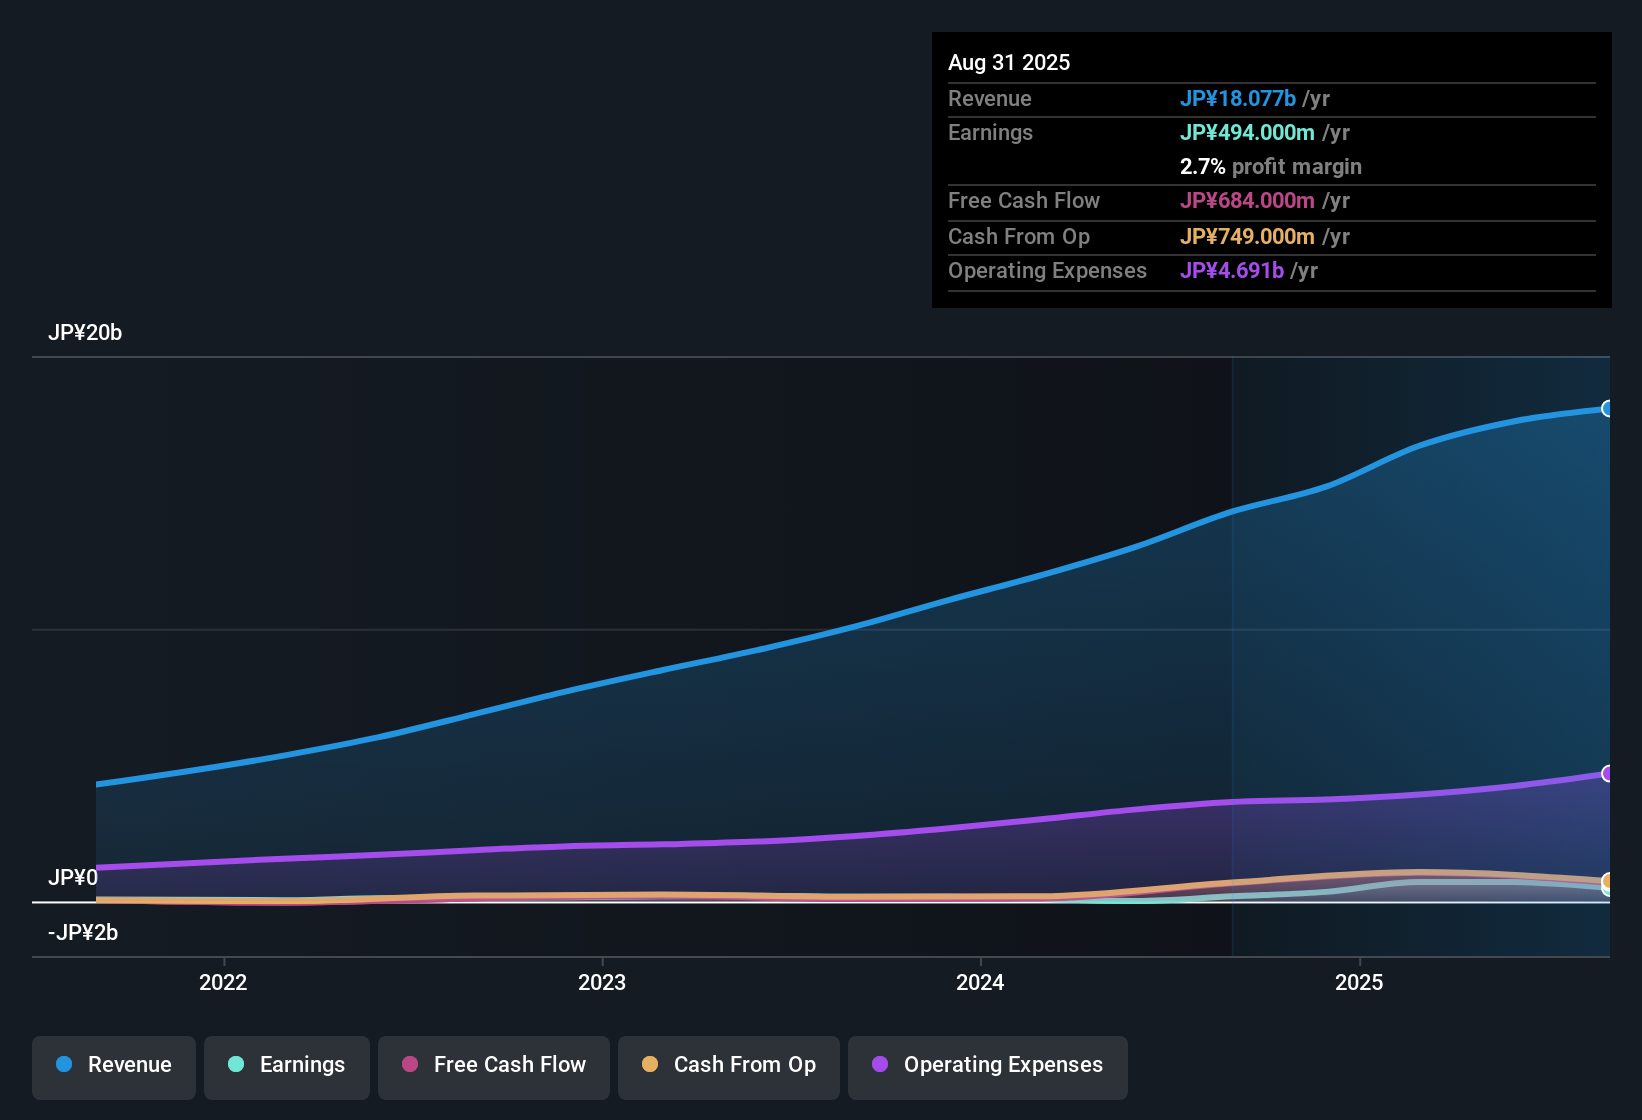Select the 2022 label on the time axis

coord(224,982)
